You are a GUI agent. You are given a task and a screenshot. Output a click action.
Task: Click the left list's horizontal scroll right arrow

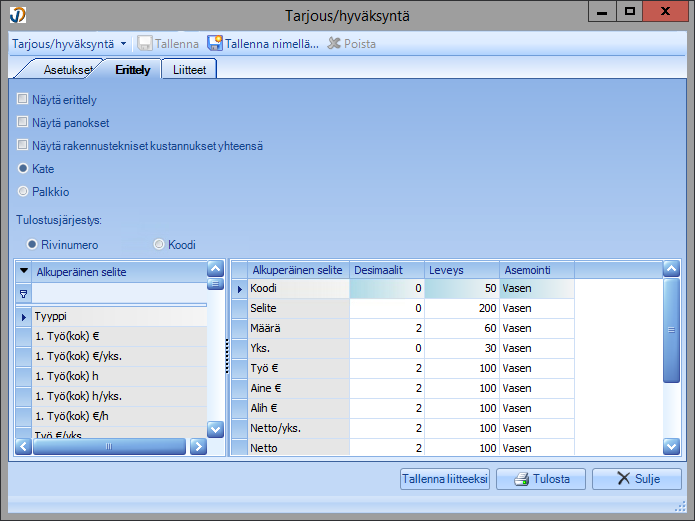198,447
